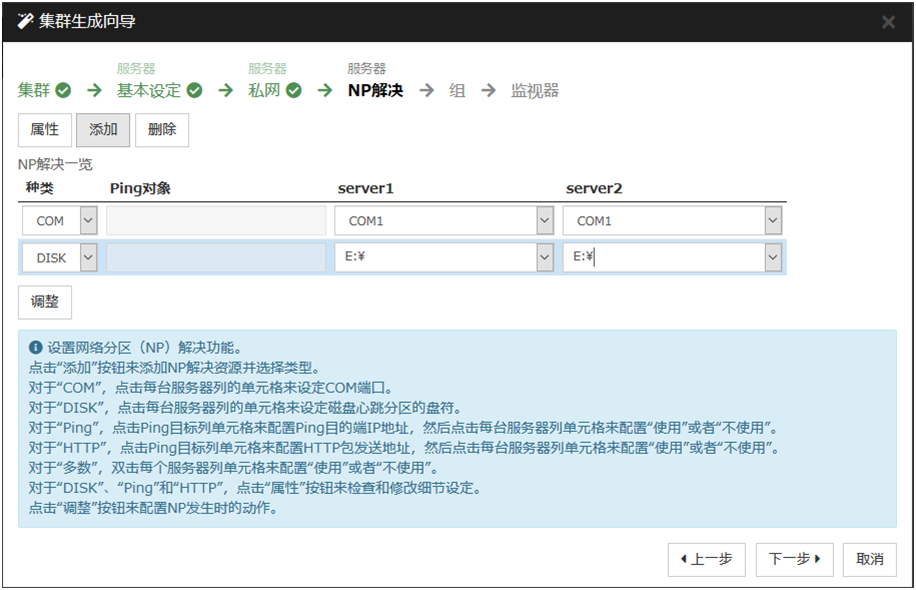
Task: Expand server2 COM1 port dropdown
Action: [773, 221]
